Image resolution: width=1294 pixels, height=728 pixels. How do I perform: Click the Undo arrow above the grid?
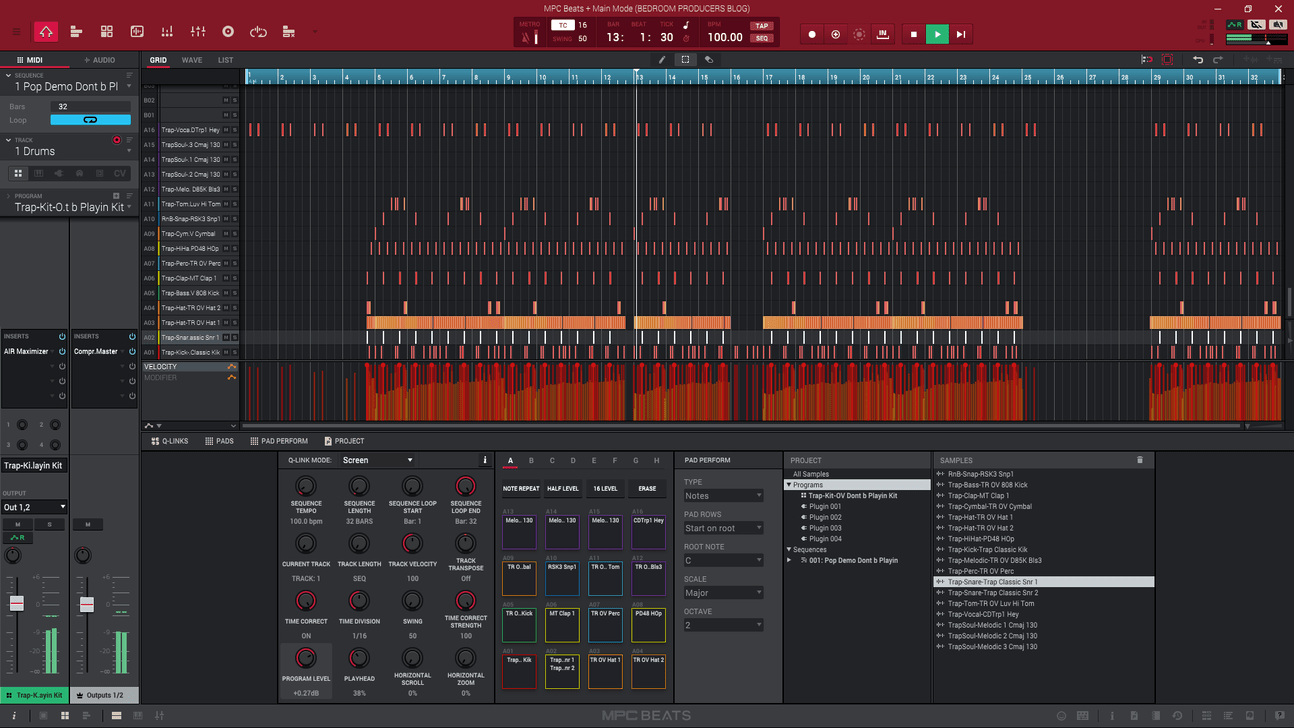(1198, 59)
